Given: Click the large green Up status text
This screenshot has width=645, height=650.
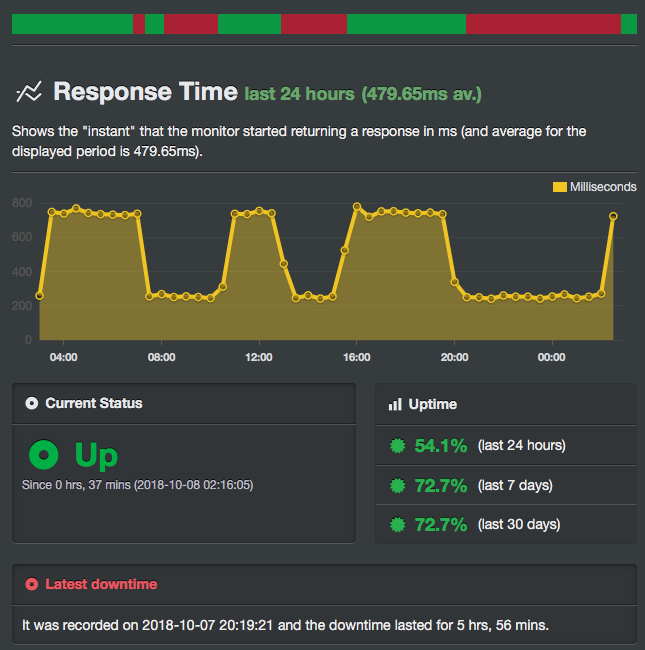Looking at the screenshot, I should pyautogui.click(x=96, y=456).
